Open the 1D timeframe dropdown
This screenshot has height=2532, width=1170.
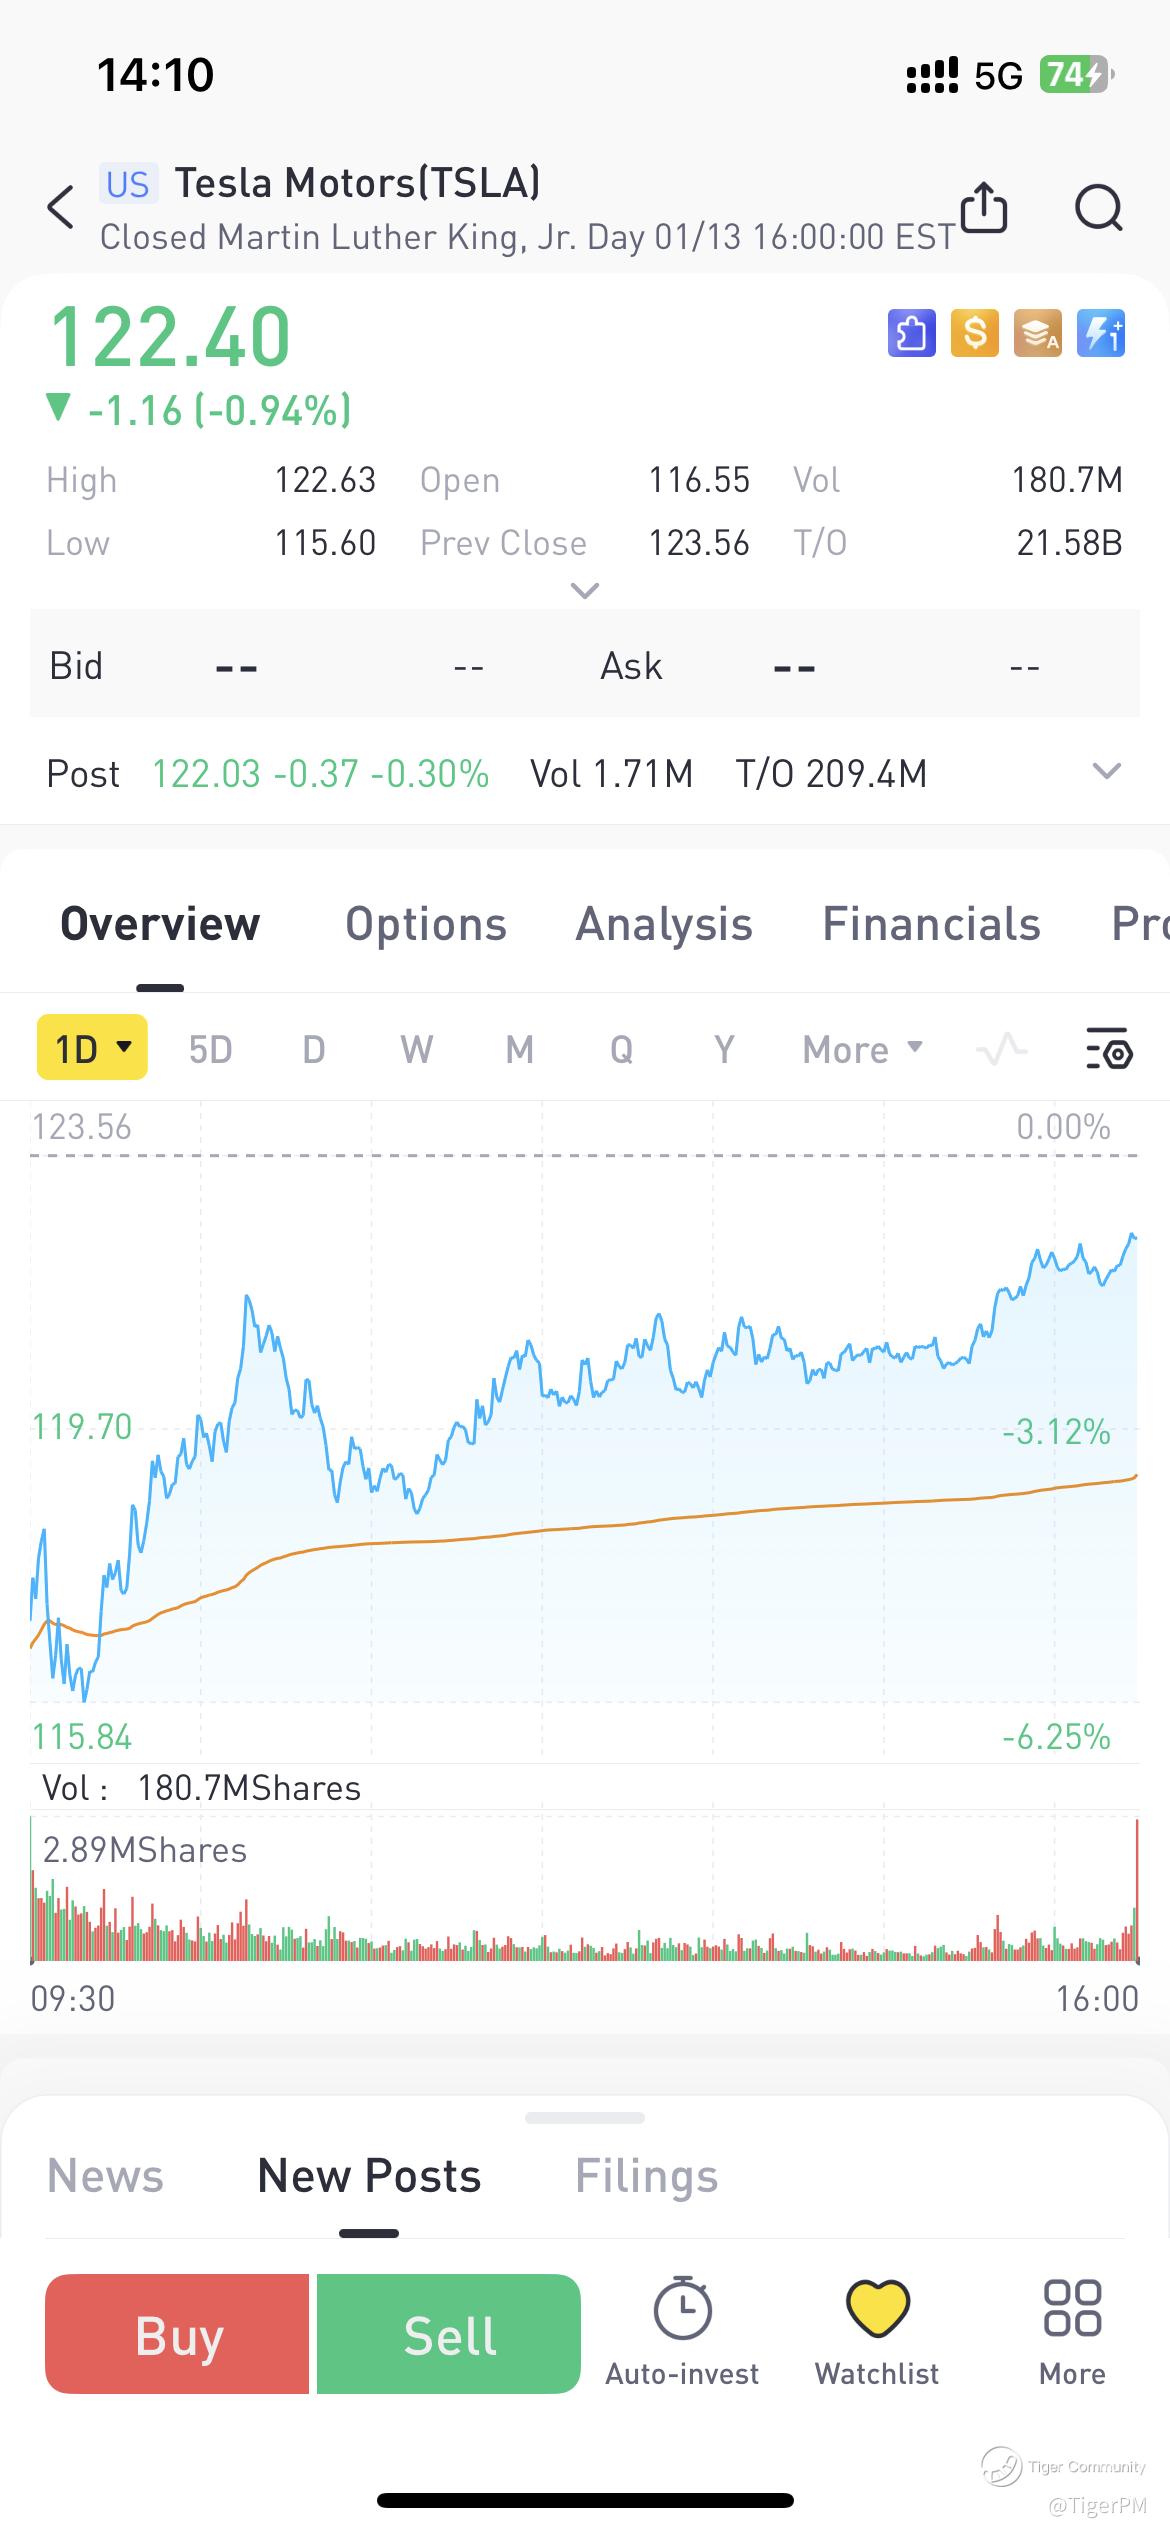click(92, 1048)
